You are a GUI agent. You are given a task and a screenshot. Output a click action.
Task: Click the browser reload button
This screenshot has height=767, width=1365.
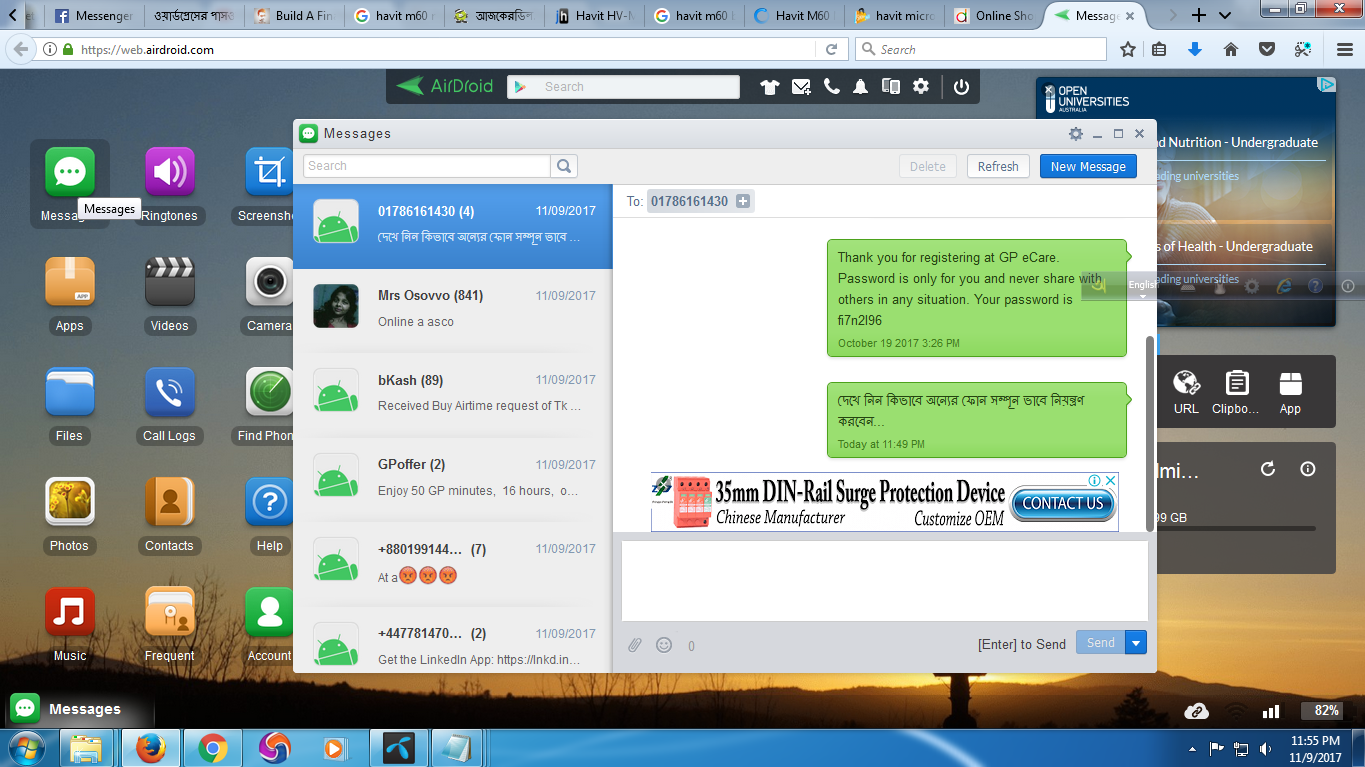coord(831,49)
